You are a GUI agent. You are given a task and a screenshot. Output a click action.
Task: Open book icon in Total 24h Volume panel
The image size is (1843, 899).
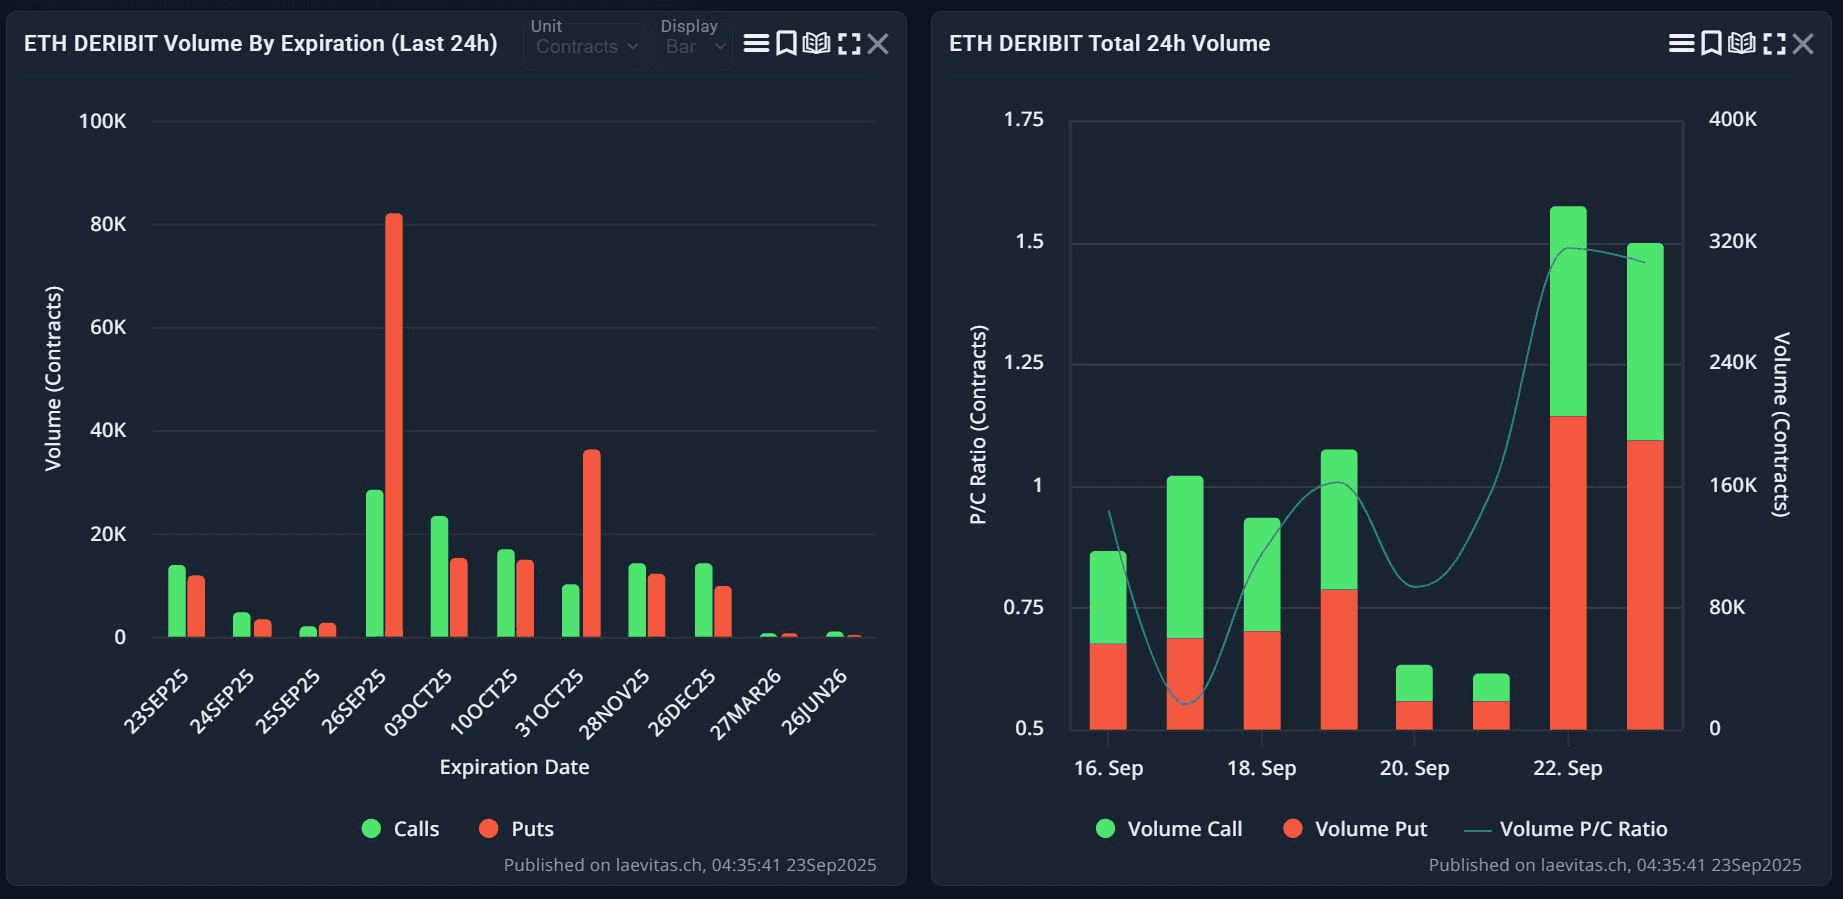point(1742,43)
